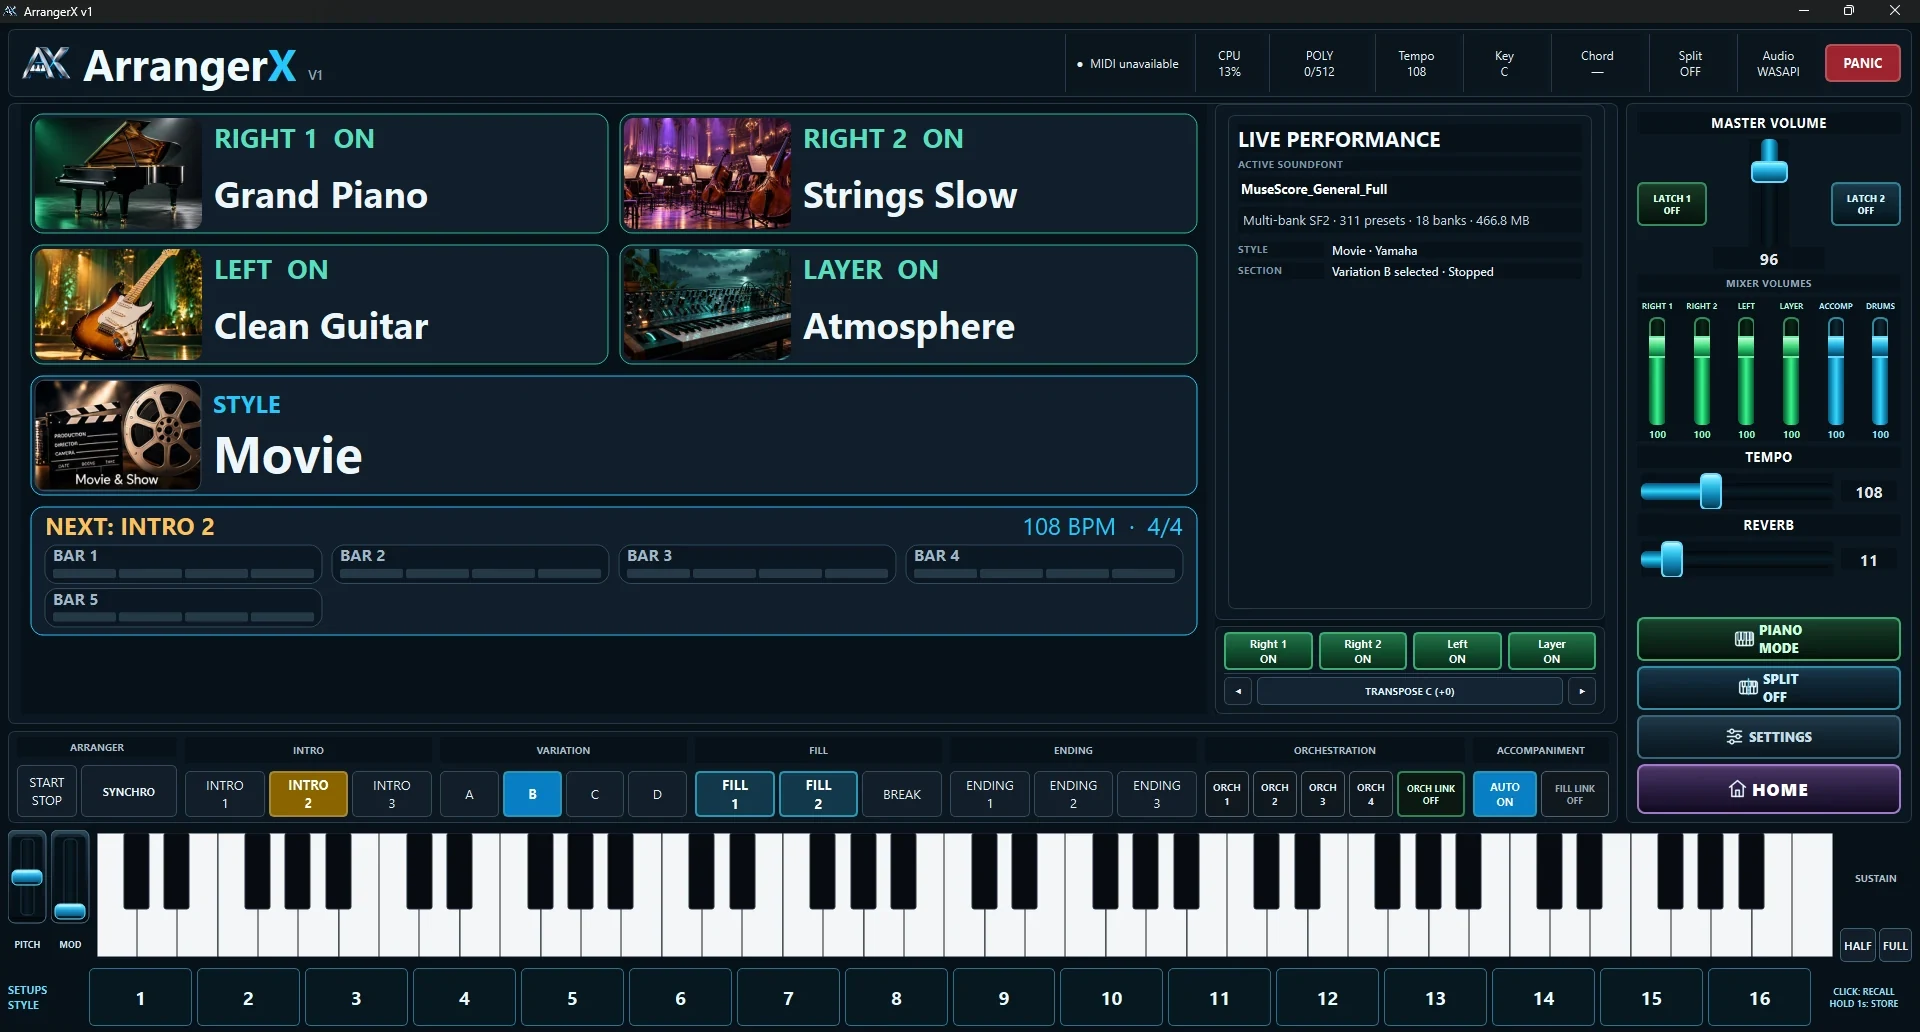Click the MuseScore_General_Full soundfont name

coord(1313,189)
